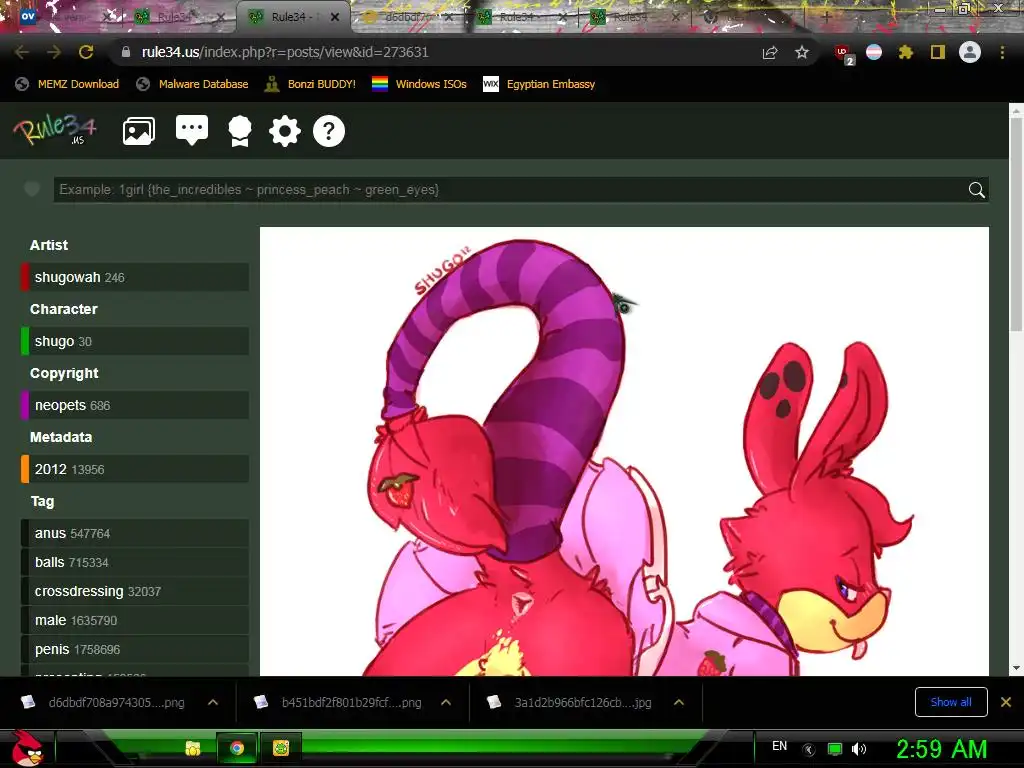Focus the tag search input field
This screenshot has height=768, width=1024.
[x=509, y=190]
